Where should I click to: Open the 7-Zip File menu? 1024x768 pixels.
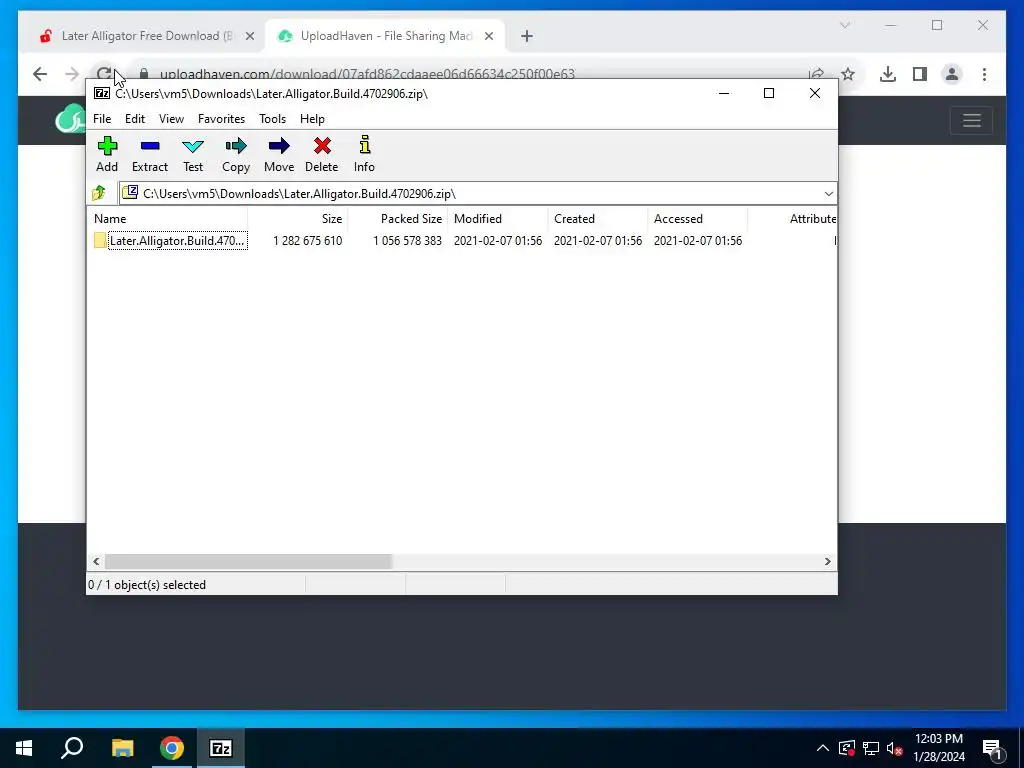pyautogui.click(x=102, y=119)
